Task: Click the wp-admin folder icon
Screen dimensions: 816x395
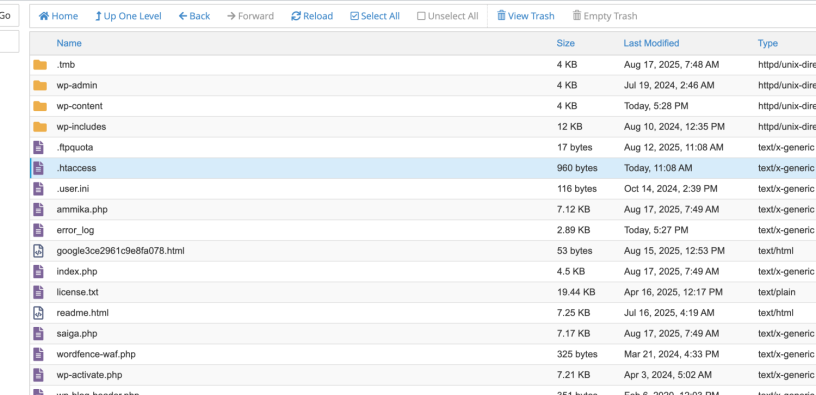Action: coord(40,85)
